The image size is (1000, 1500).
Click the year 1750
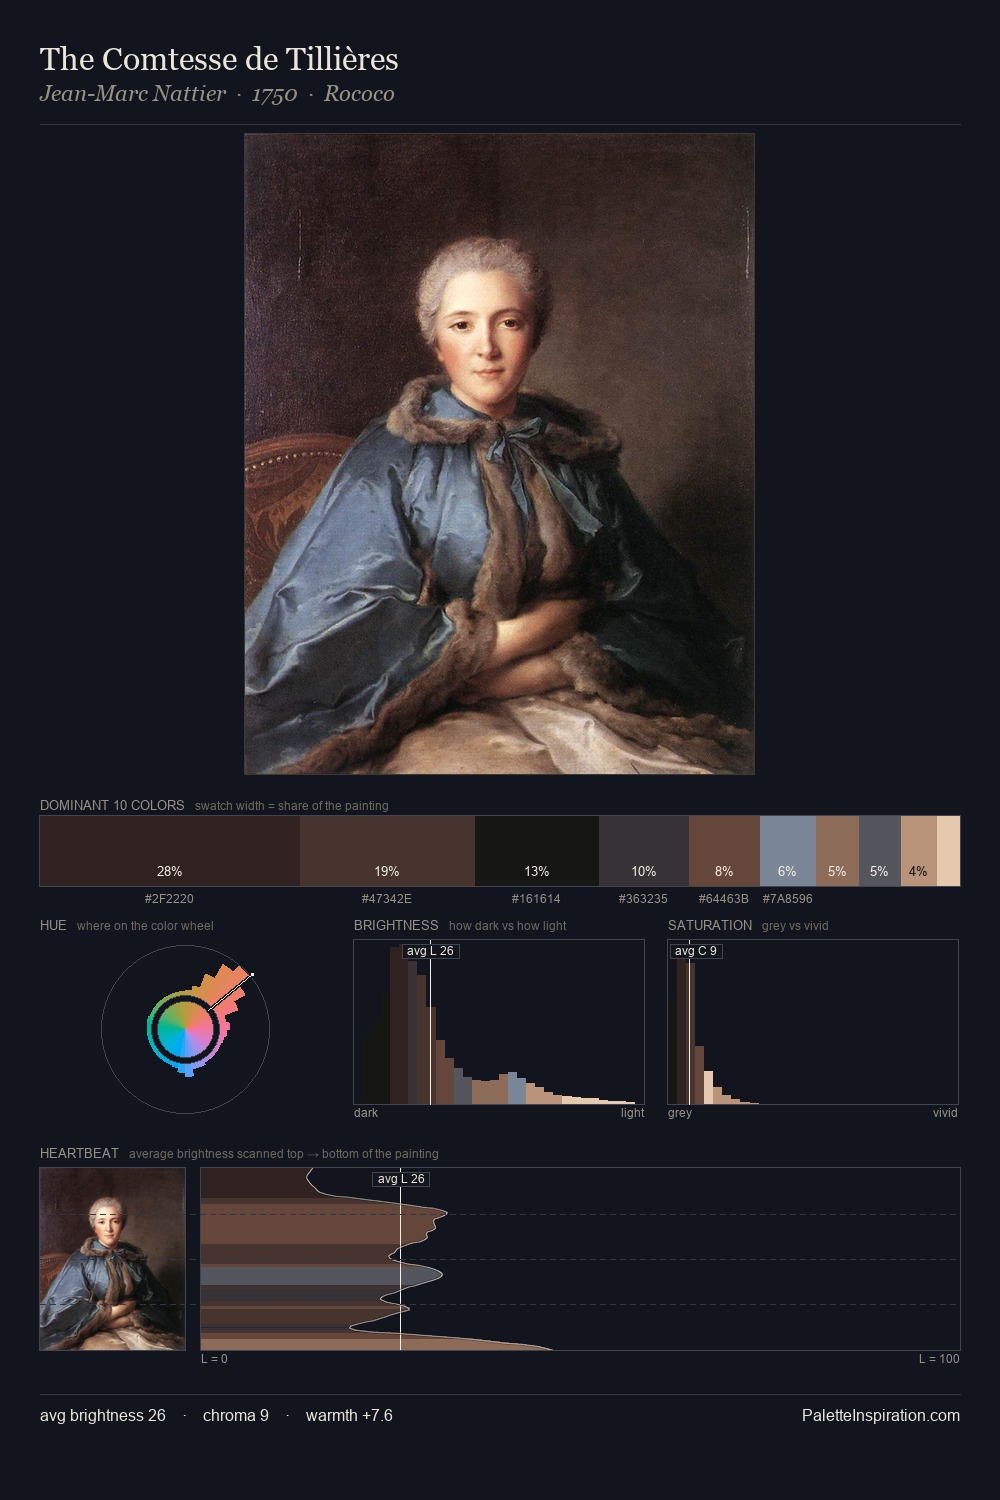coord(274,94)
